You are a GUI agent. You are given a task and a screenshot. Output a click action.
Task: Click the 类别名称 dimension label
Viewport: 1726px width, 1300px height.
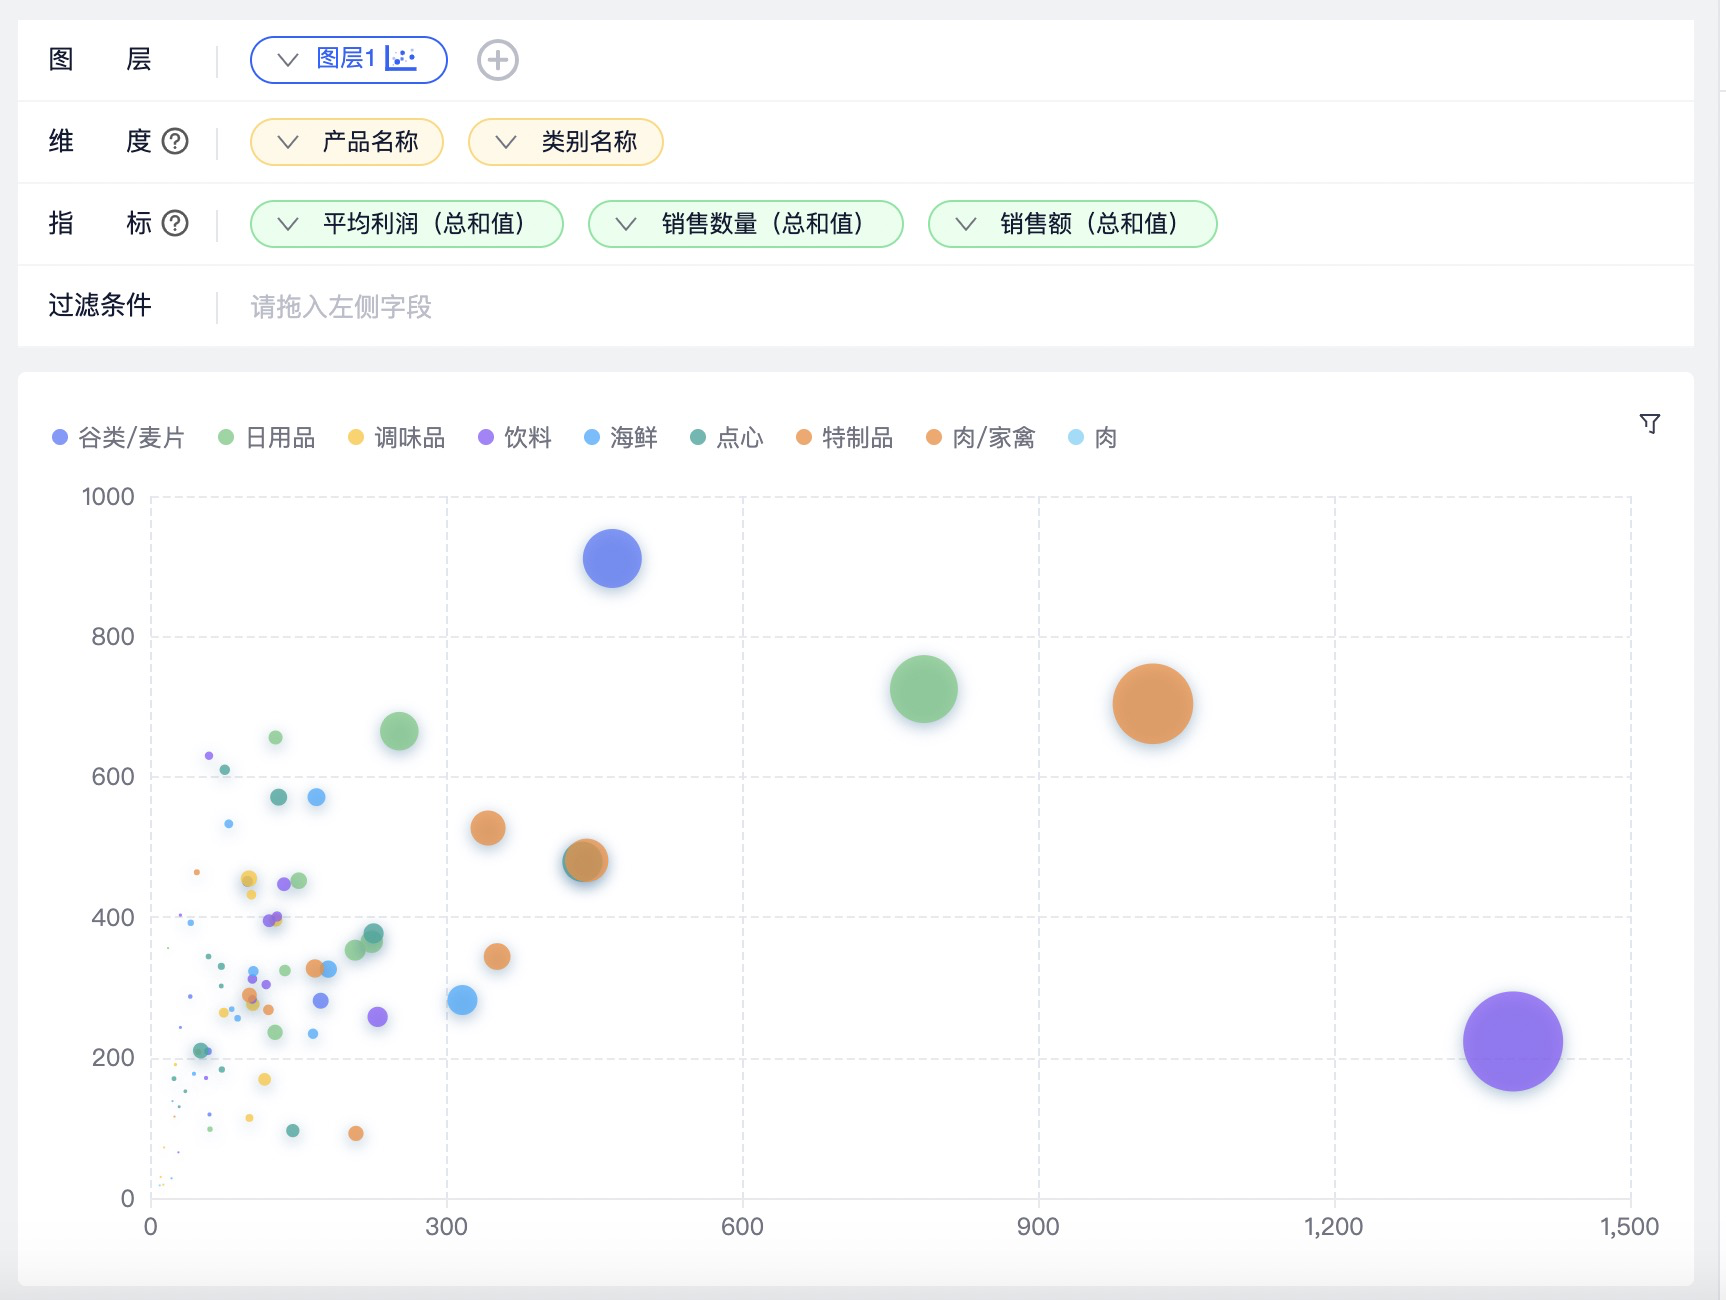[x=589, y=142]
